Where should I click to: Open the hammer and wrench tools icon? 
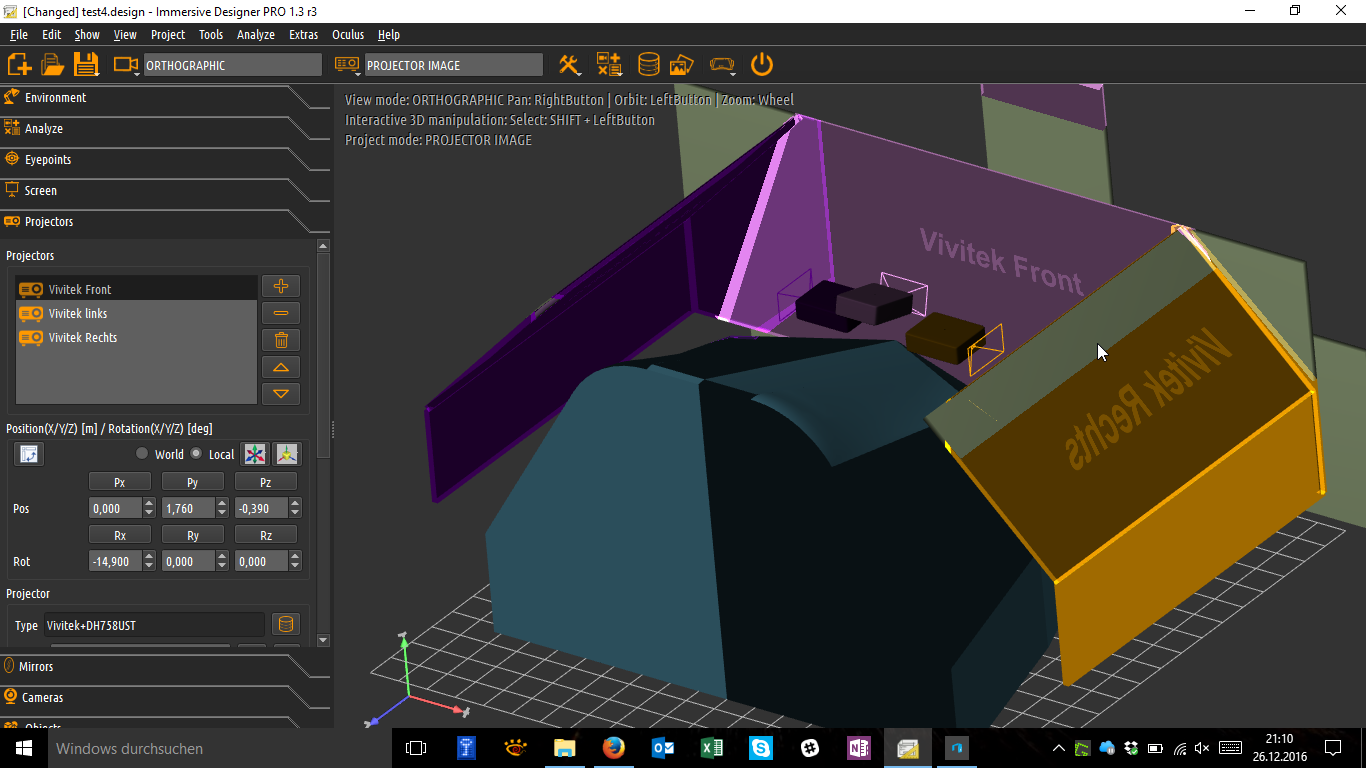[570, 65]
